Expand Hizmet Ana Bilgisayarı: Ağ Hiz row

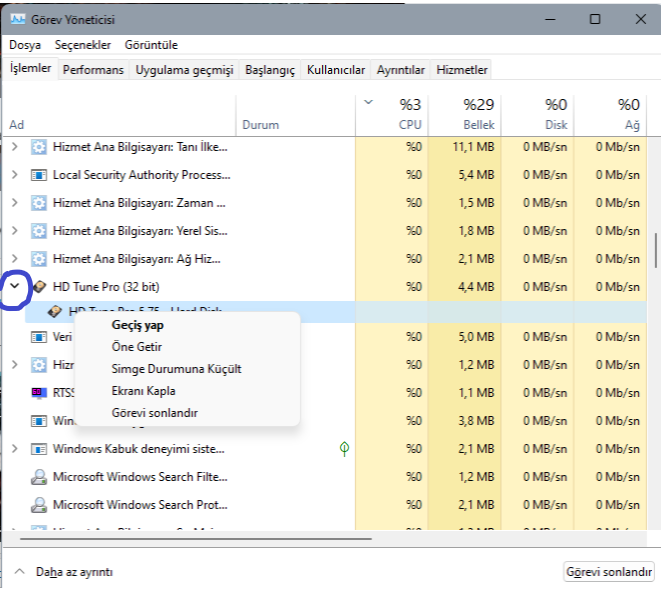pyautogui.click(x=15, y=259)
